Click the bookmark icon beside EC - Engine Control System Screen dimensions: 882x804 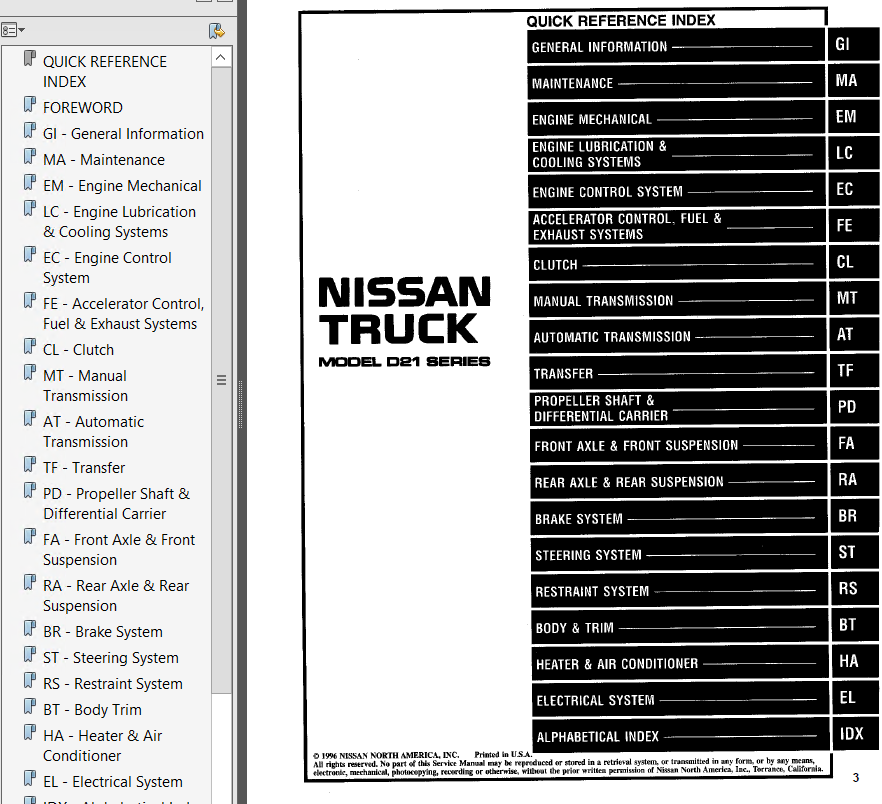pyautogui.click(x=30, y=254)
